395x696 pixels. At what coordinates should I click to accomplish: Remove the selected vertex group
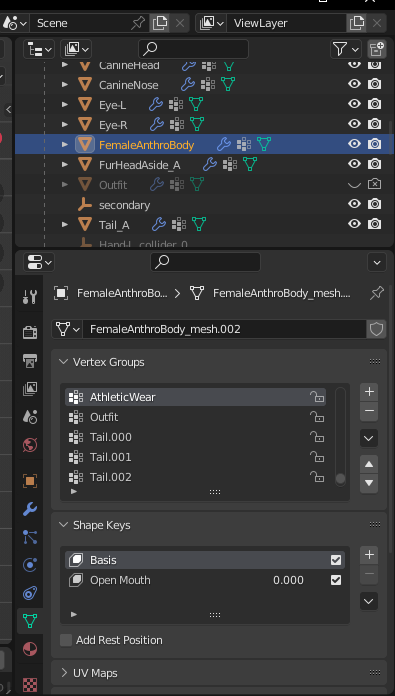click(369, 411)
